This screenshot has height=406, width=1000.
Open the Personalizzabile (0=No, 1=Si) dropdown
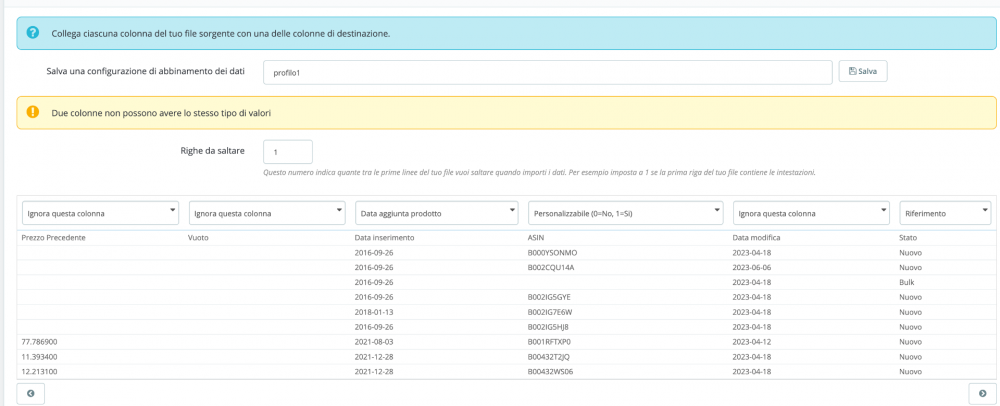626,214
